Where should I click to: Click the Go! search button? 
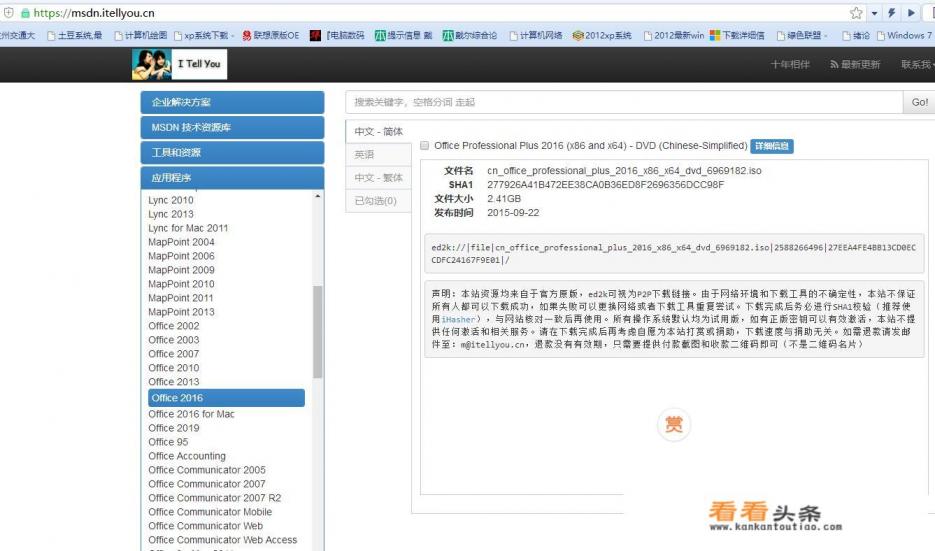point(919,102)
